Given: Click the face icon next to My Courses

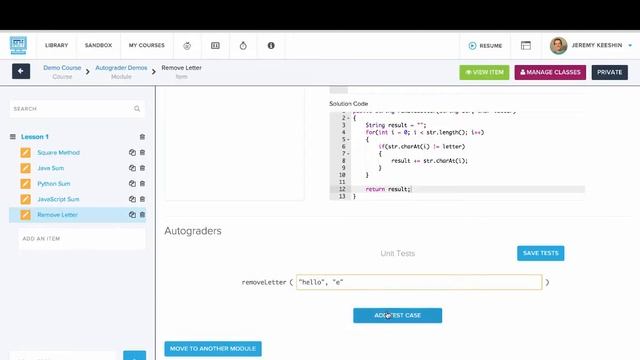Looking at the screenshot, I should 187,46.
